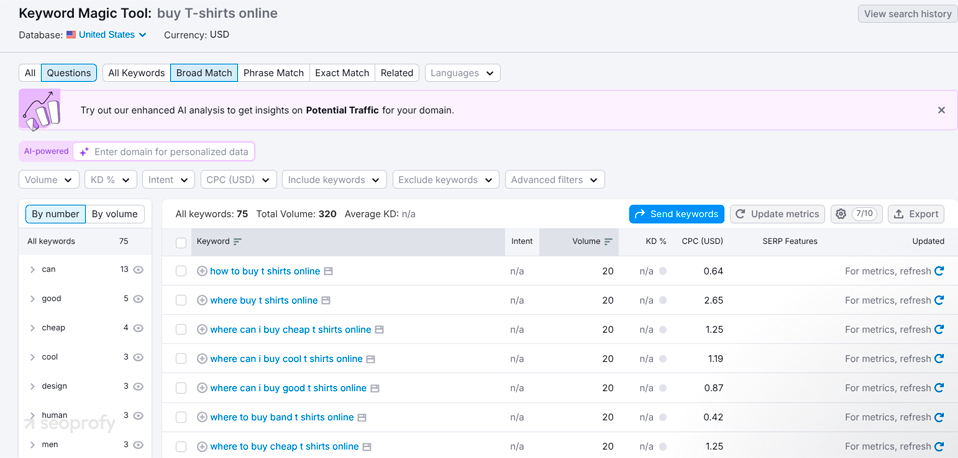Sort by Keyword column sort icon
The height and width of the screenshot is (458, 958).
pyautogui.click(x=238, y=242)
